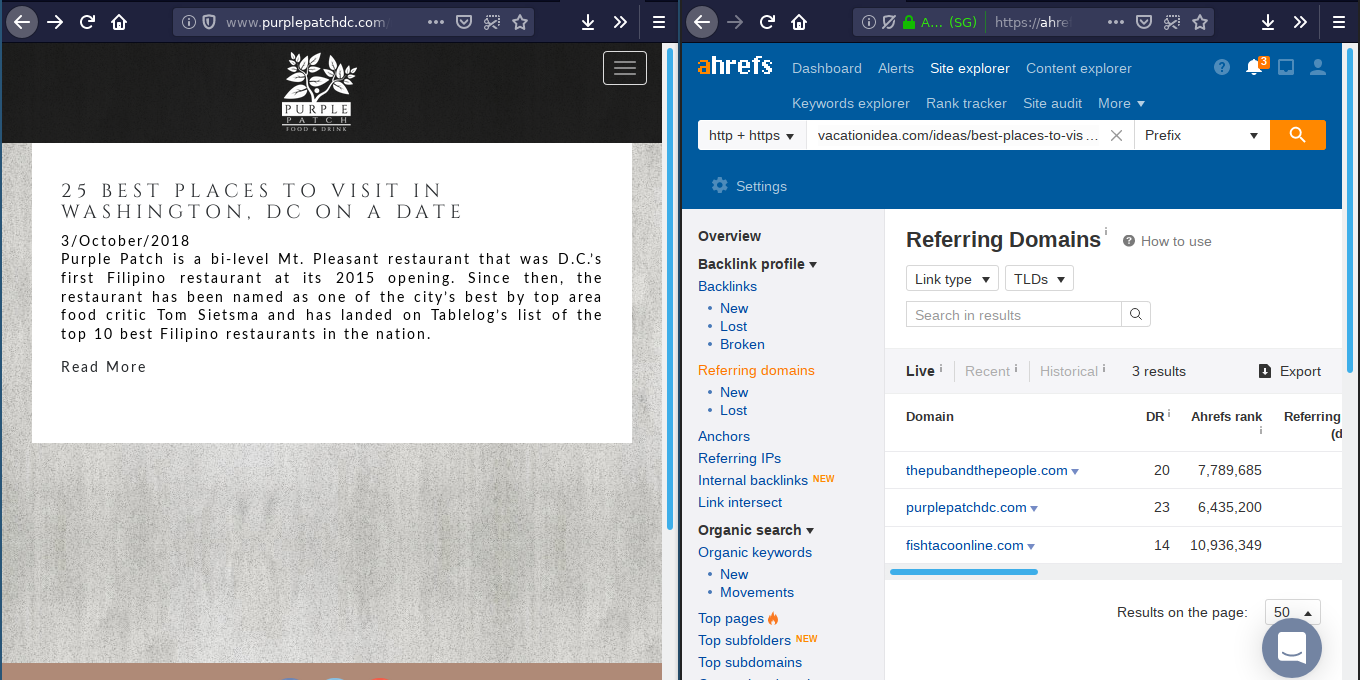Open Backlinks in the sidebar
1360x680 pixels.
727,286
